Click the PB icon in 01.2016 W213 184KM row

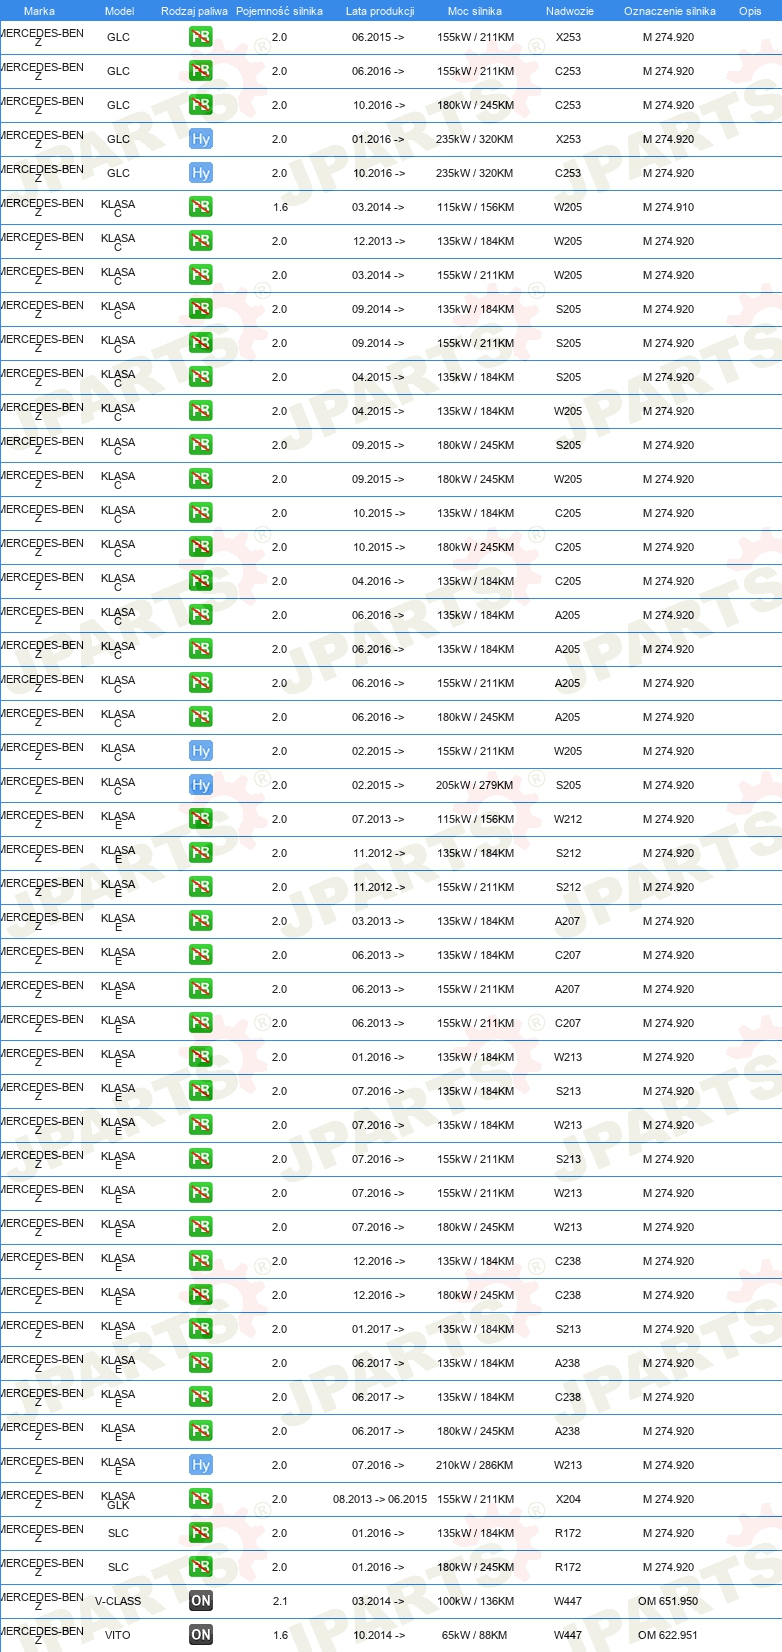(201, 1058)
